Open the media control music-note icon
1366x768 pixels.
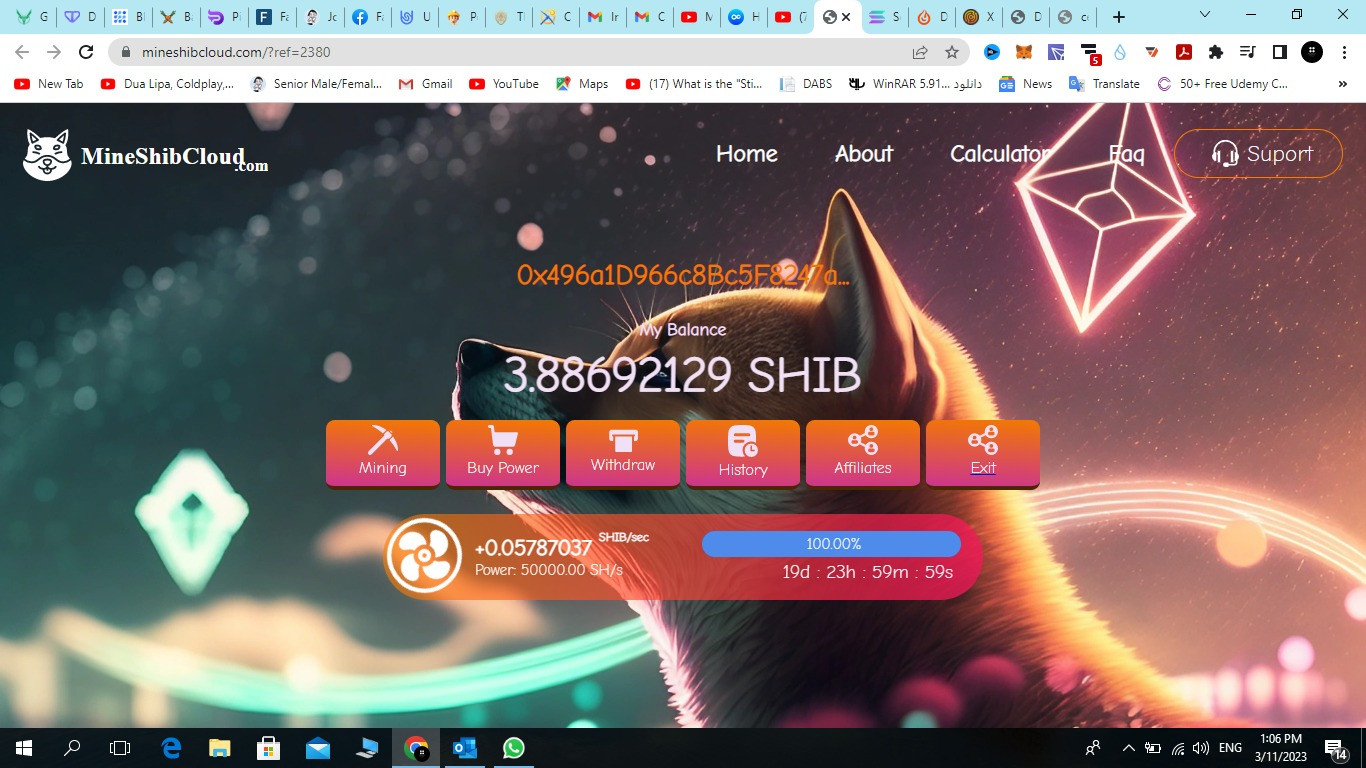pyautogui.click(x=1247, y=52)
